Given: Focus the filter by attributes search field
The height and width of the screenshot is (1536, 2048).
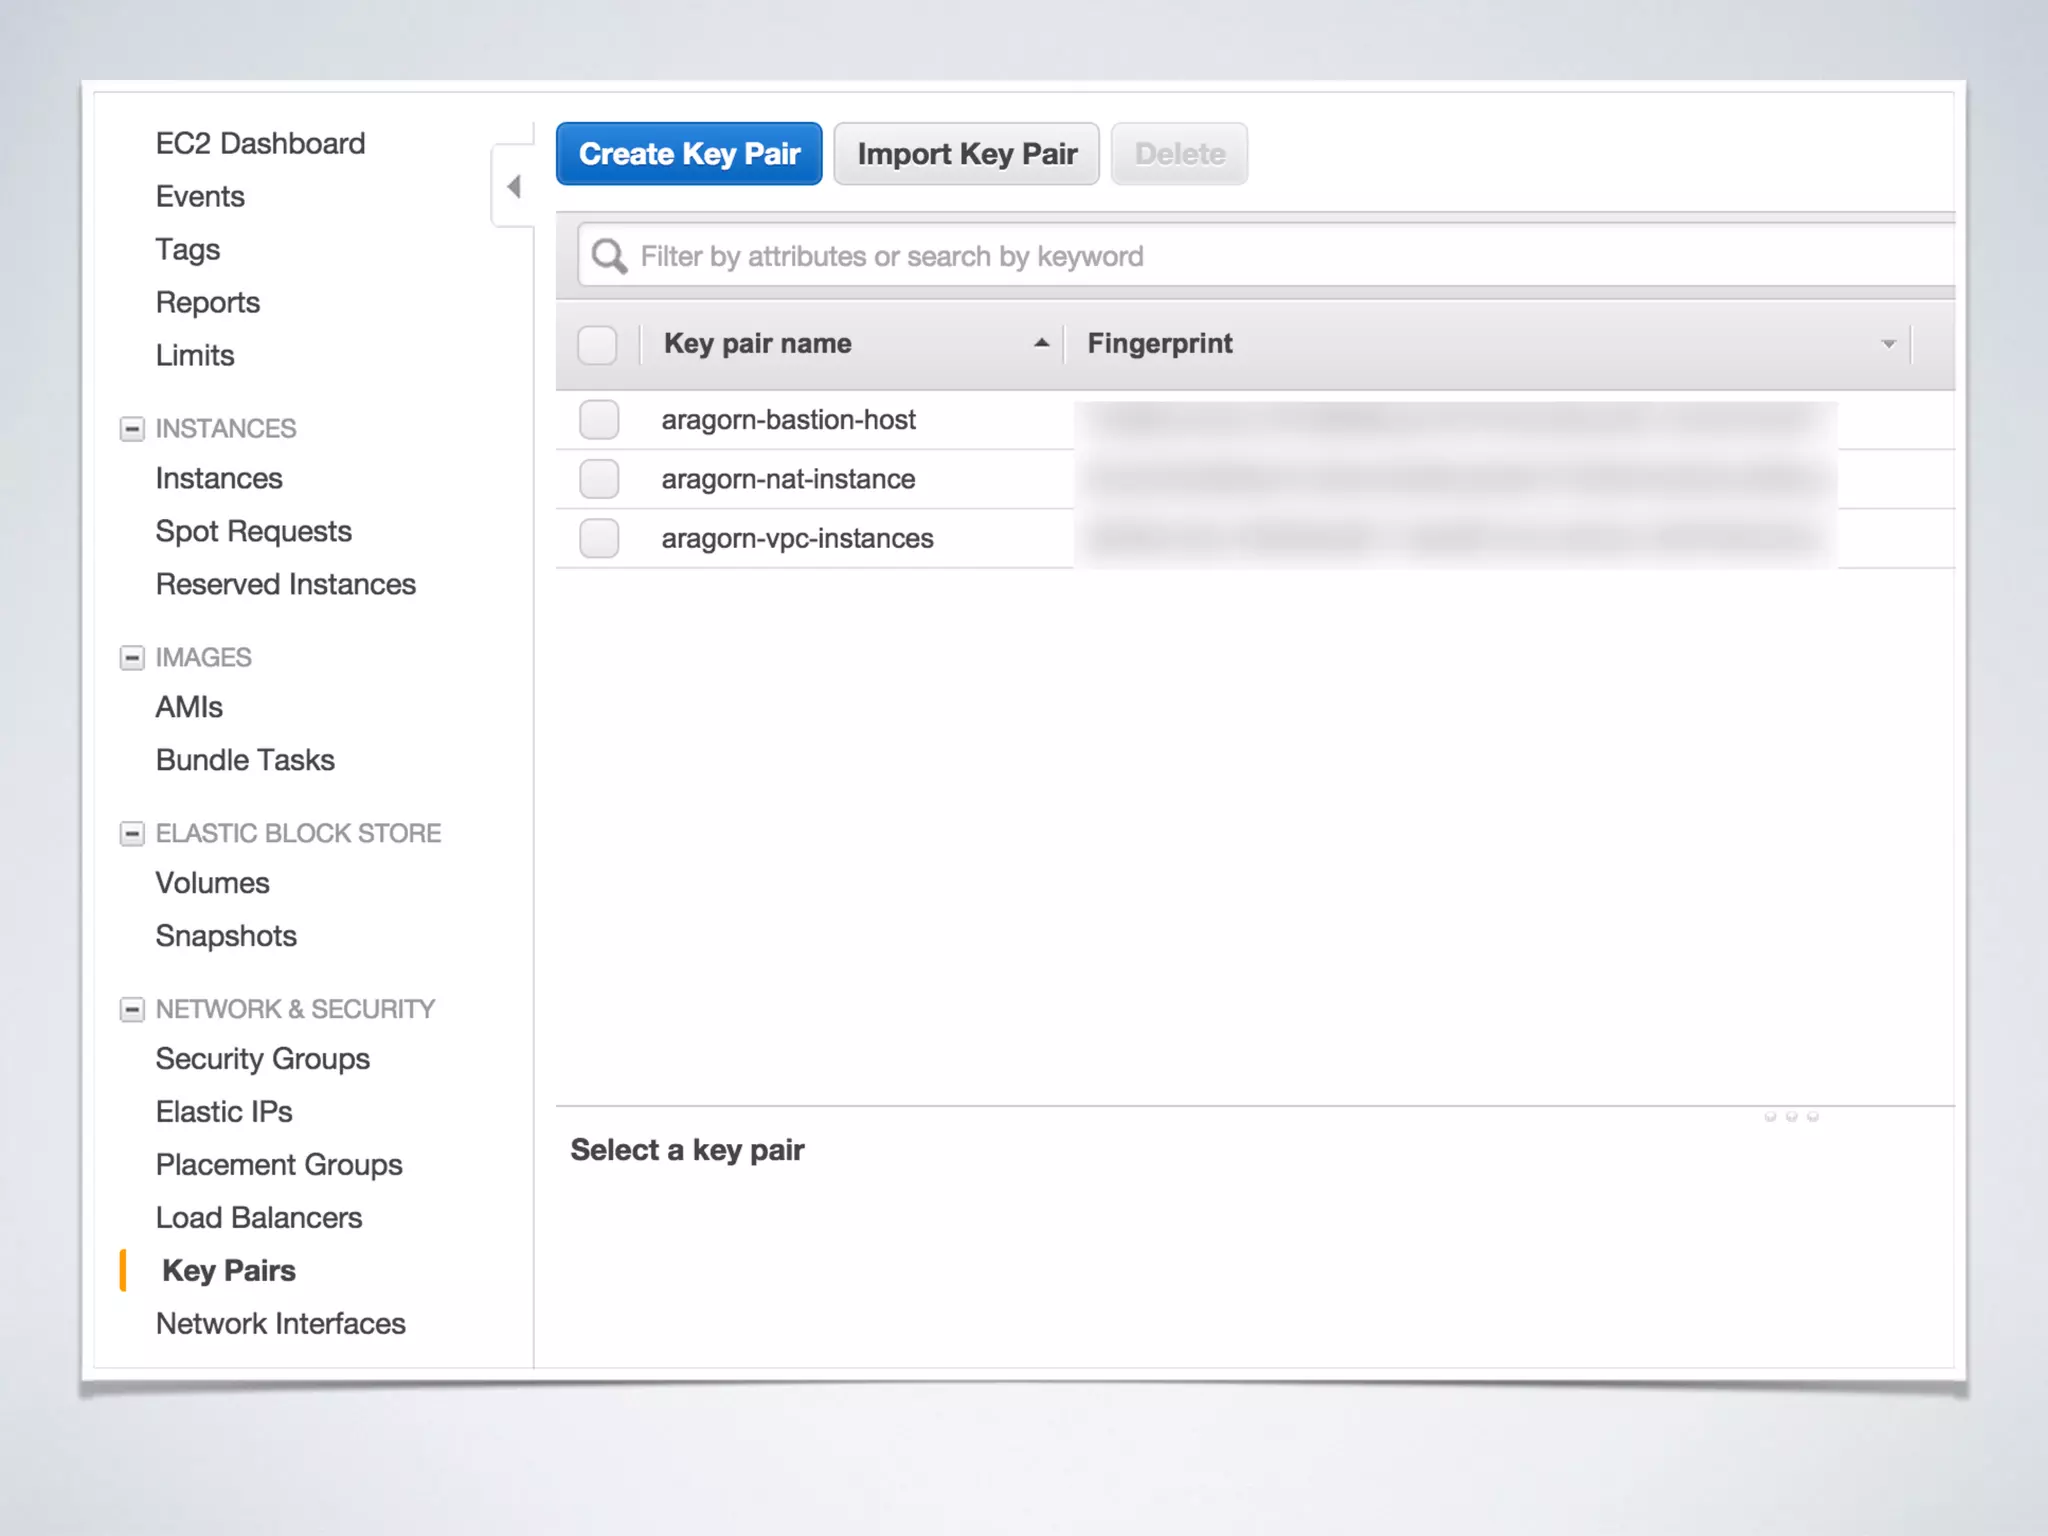Looking at the screenshot, I should [x=1200, y=257].
